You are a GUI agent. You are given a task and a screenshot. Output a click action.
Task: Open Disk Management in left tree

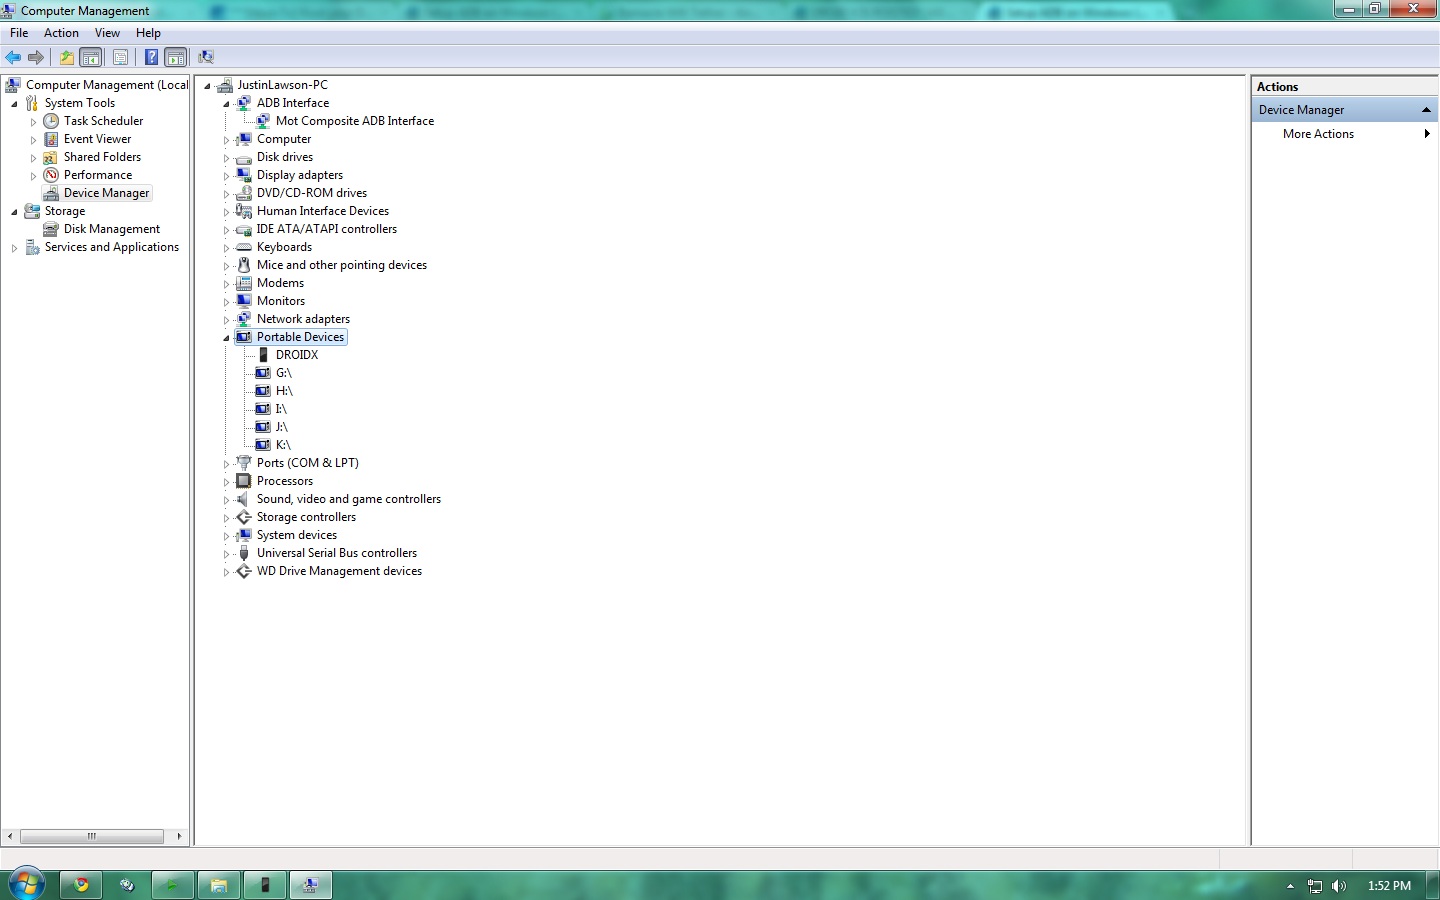tap(111, 229)
